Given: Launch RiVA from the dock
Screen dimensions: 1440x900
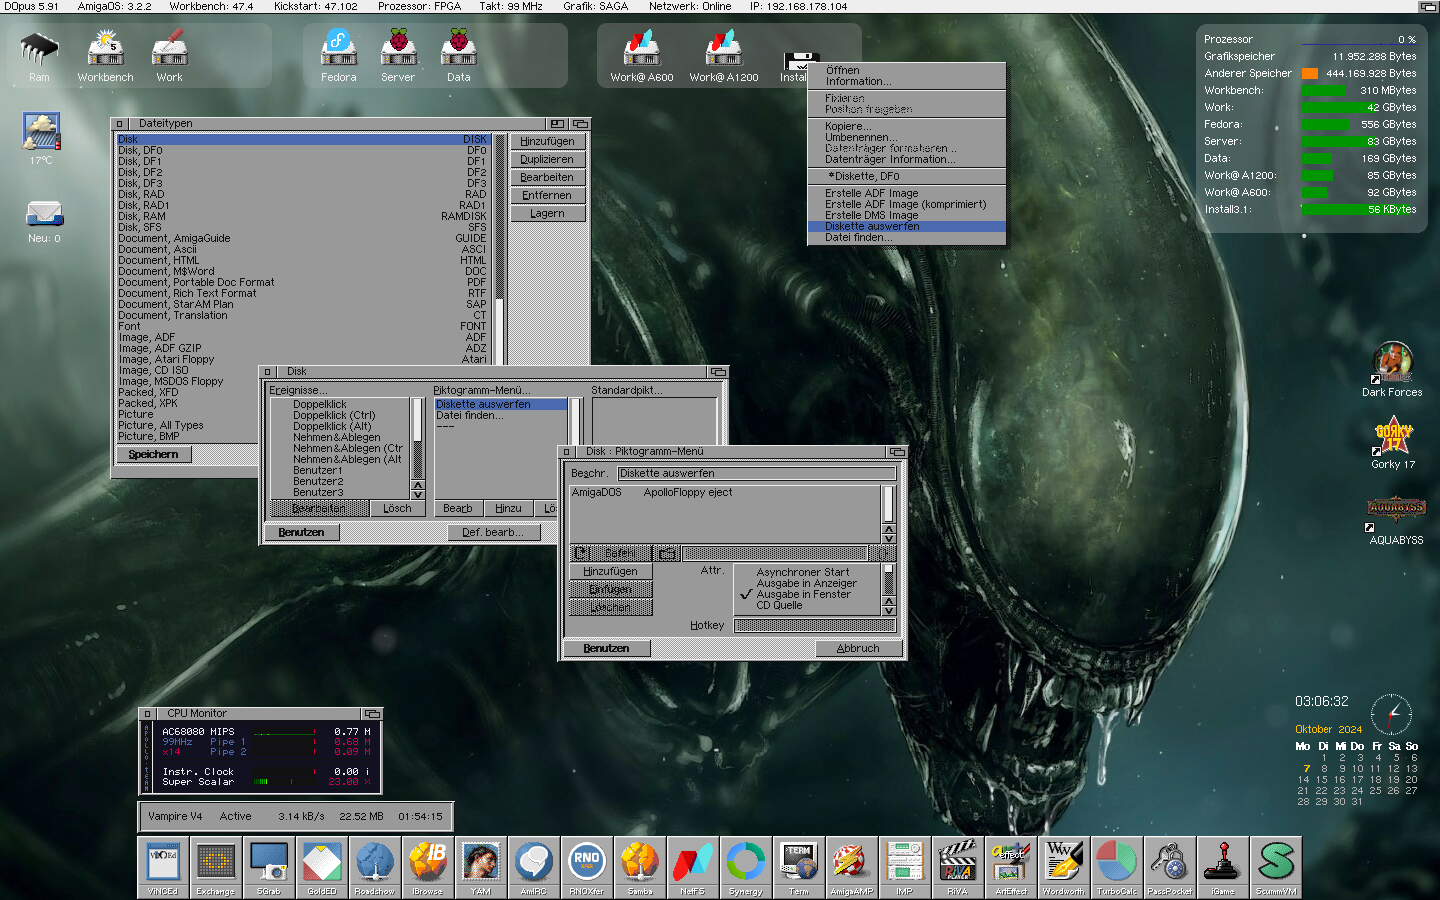Looking at the screenshot, I should point(958,866).
